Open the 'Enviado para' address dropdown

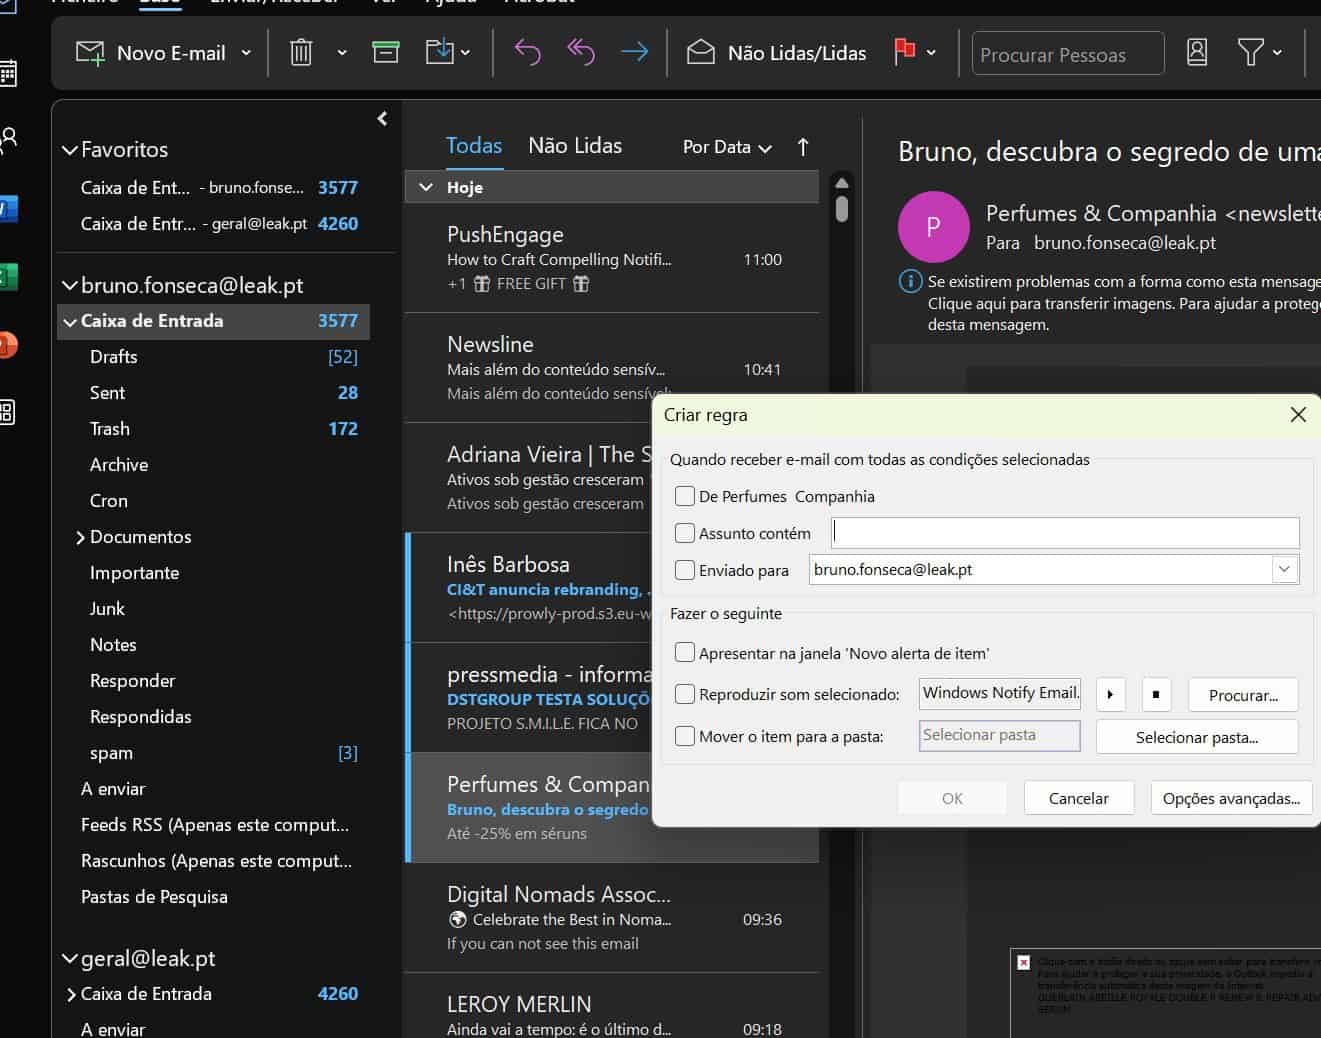point(1284,569)
